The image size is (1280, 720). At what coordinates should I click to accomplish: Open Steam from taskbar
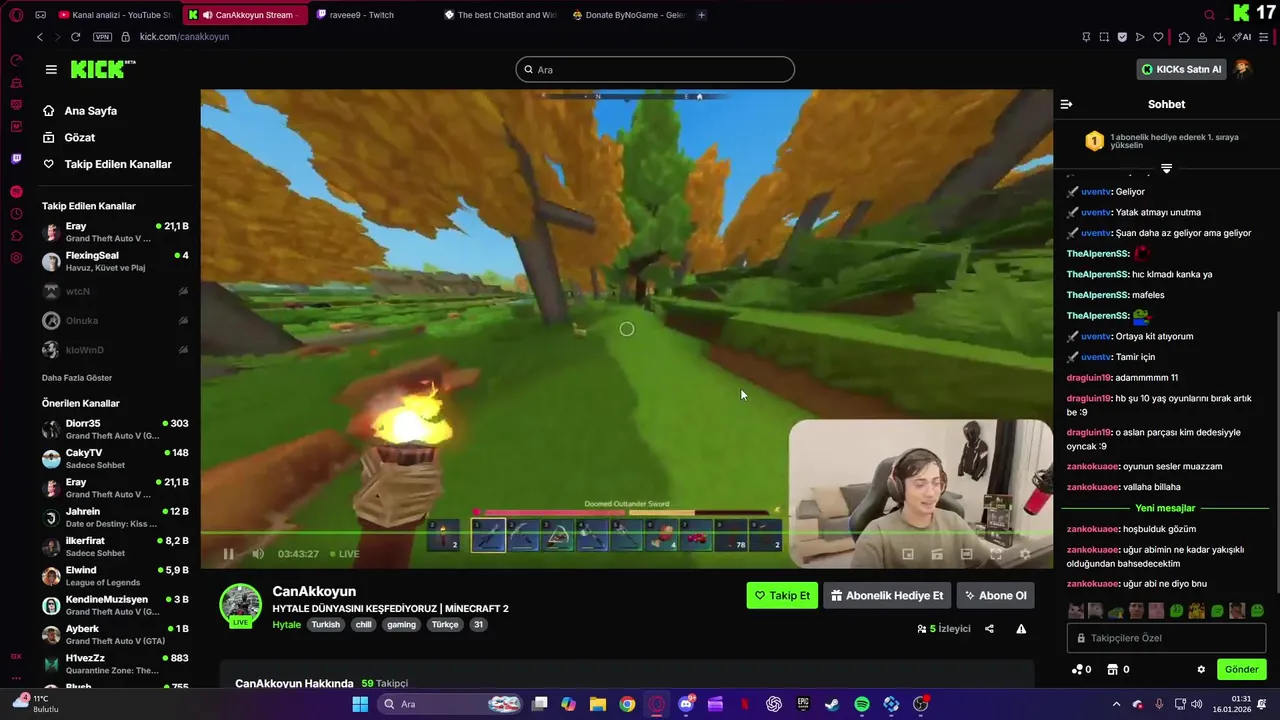click(832, 704)
